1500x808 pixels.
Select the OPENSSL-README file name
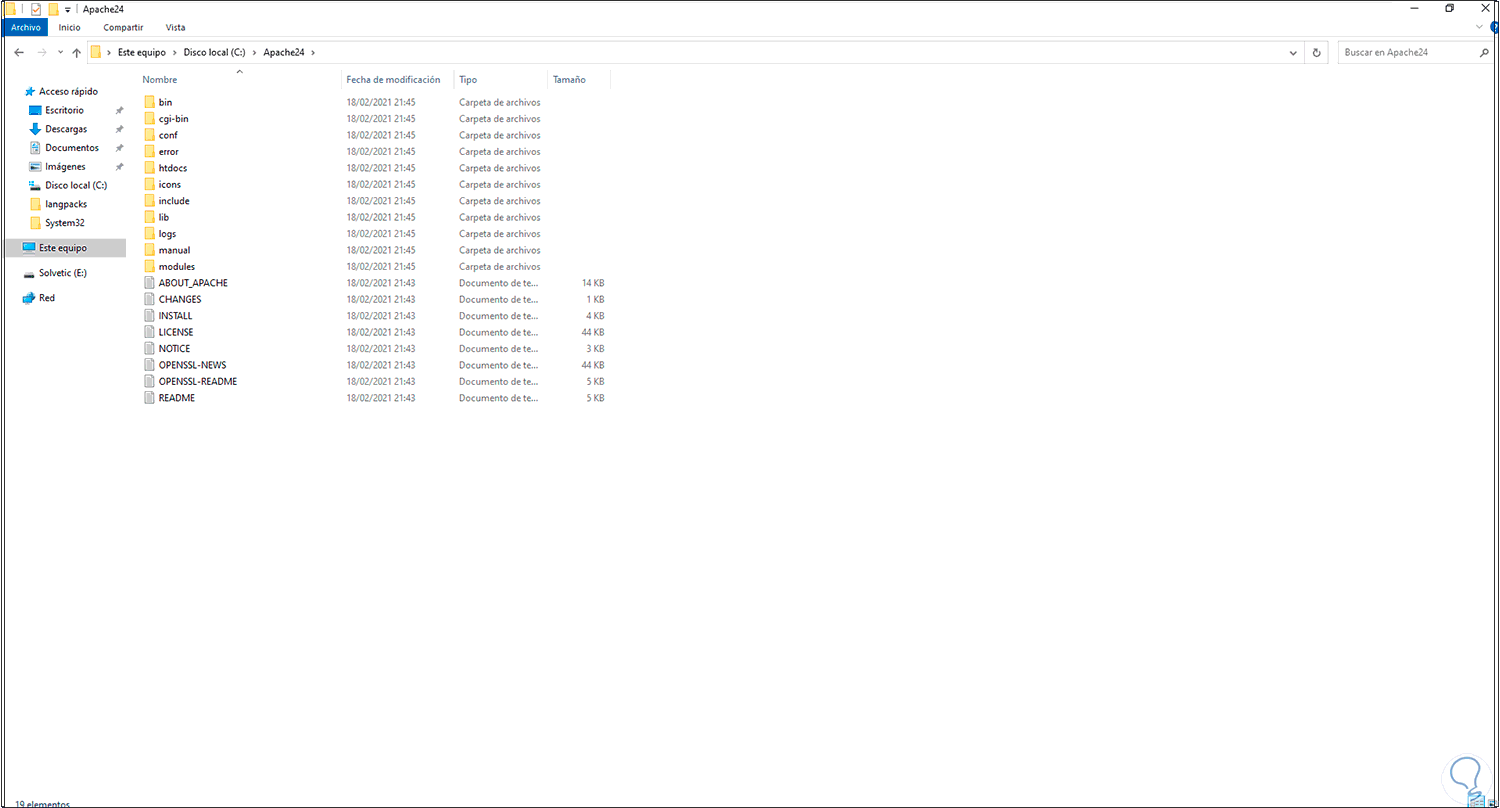coord(198,382)
